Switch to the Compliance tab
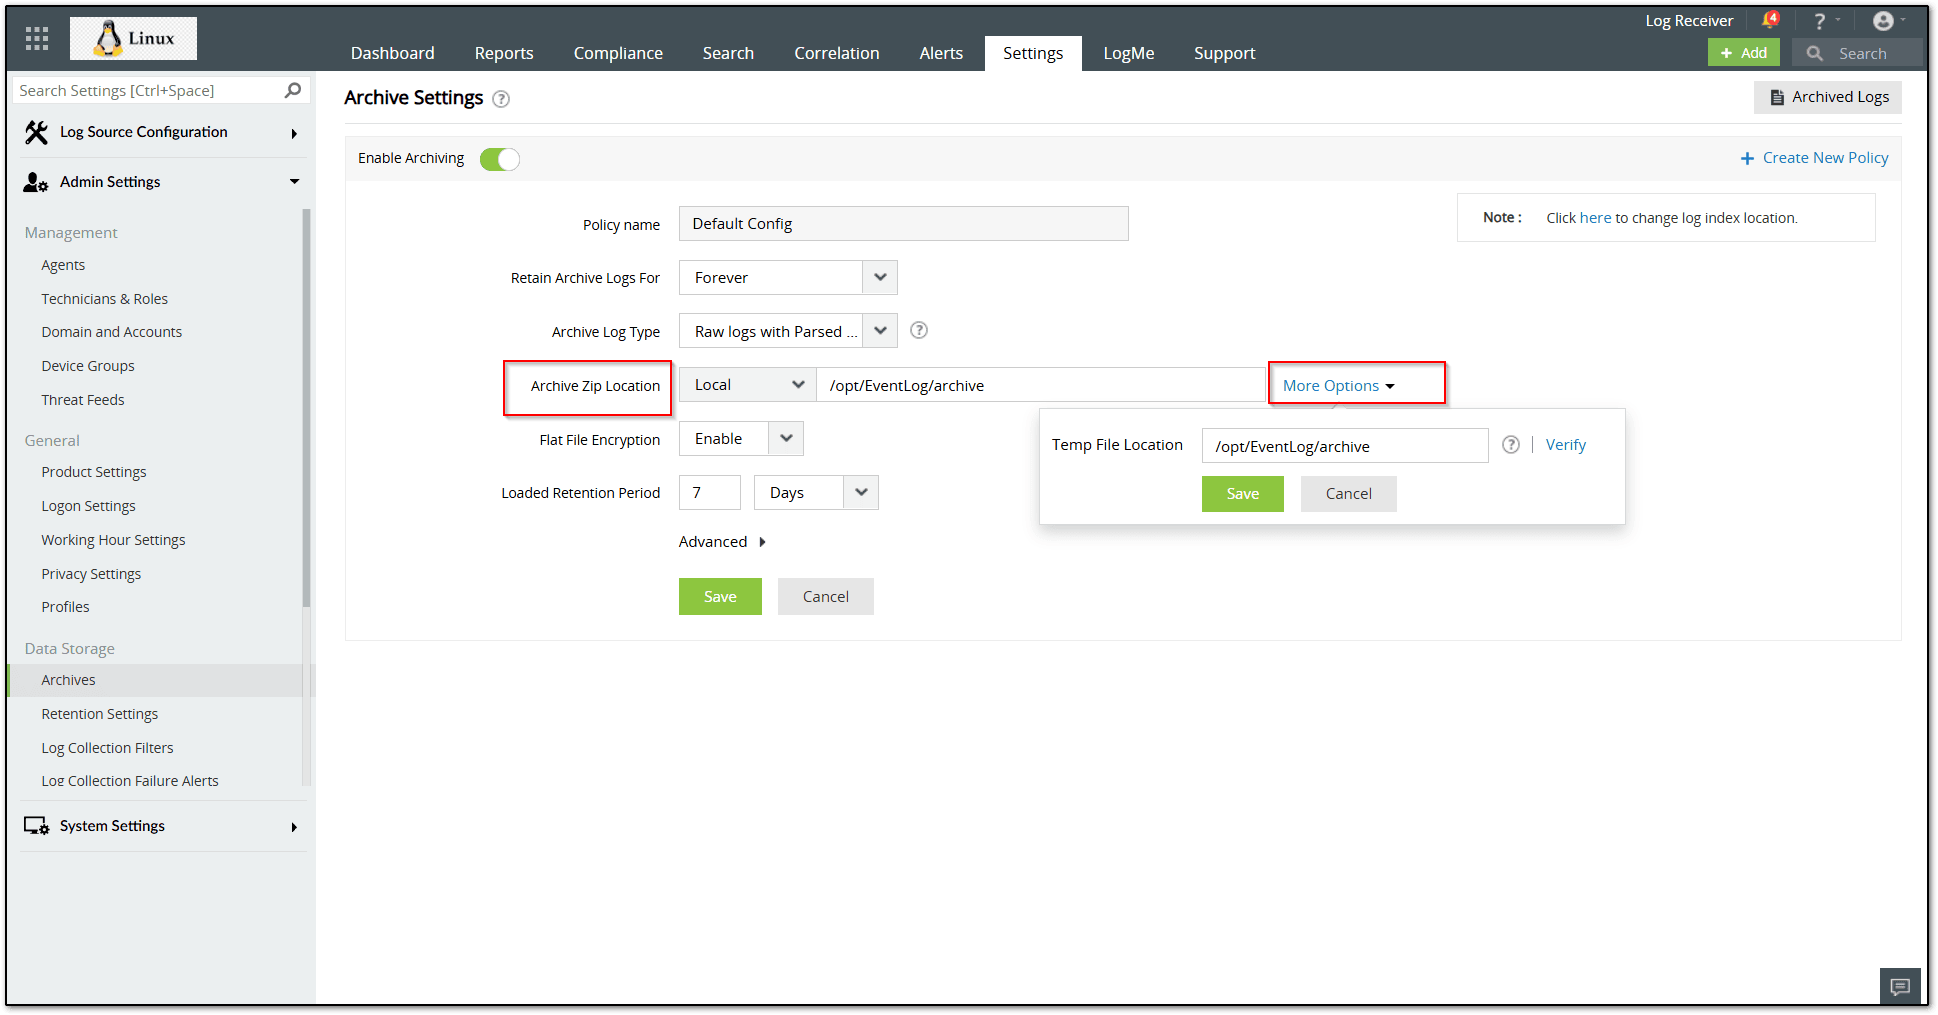The height and width of the screenshot is (1015, 1938). [618, 53]
